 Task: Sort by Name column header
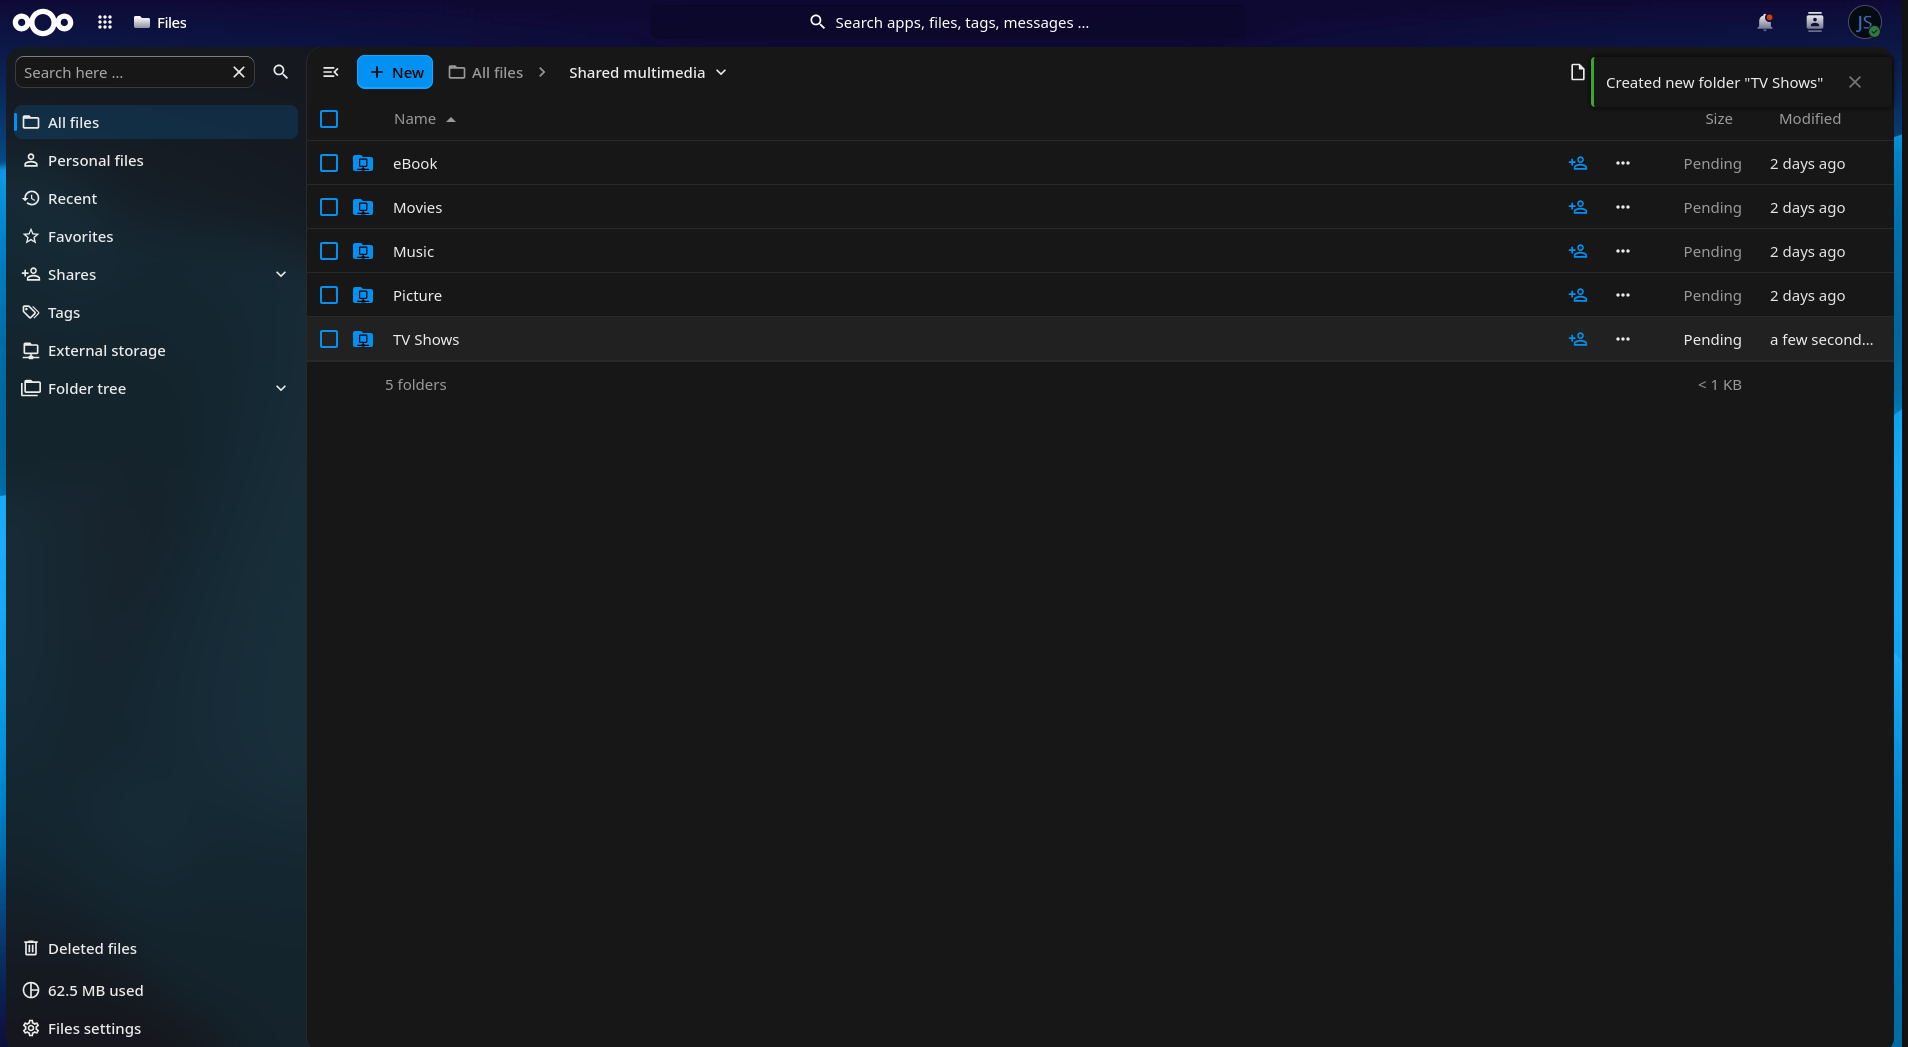coord(424,119)
